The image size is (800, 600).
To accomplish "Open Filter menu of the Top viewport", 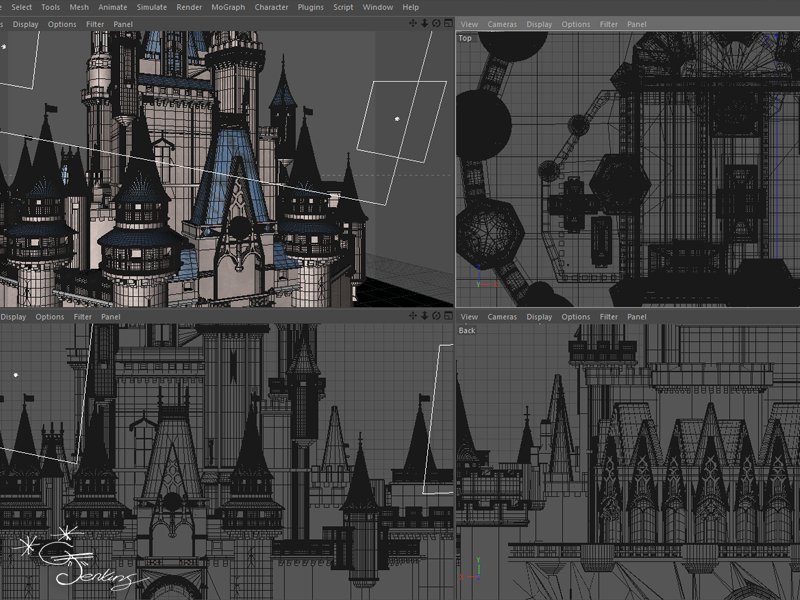I will [609, 24].
